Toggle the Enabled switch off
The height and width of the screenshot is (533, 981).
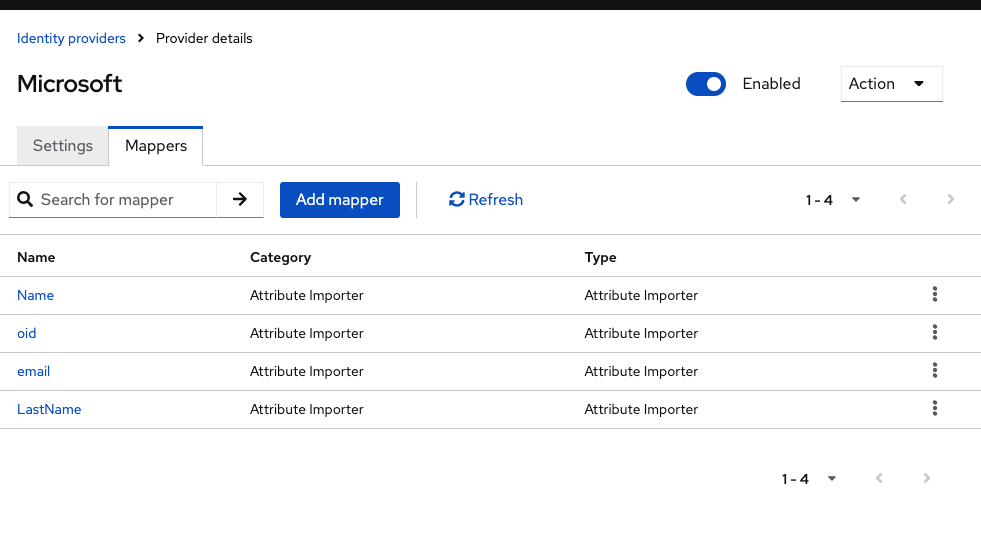pos(706,84)
